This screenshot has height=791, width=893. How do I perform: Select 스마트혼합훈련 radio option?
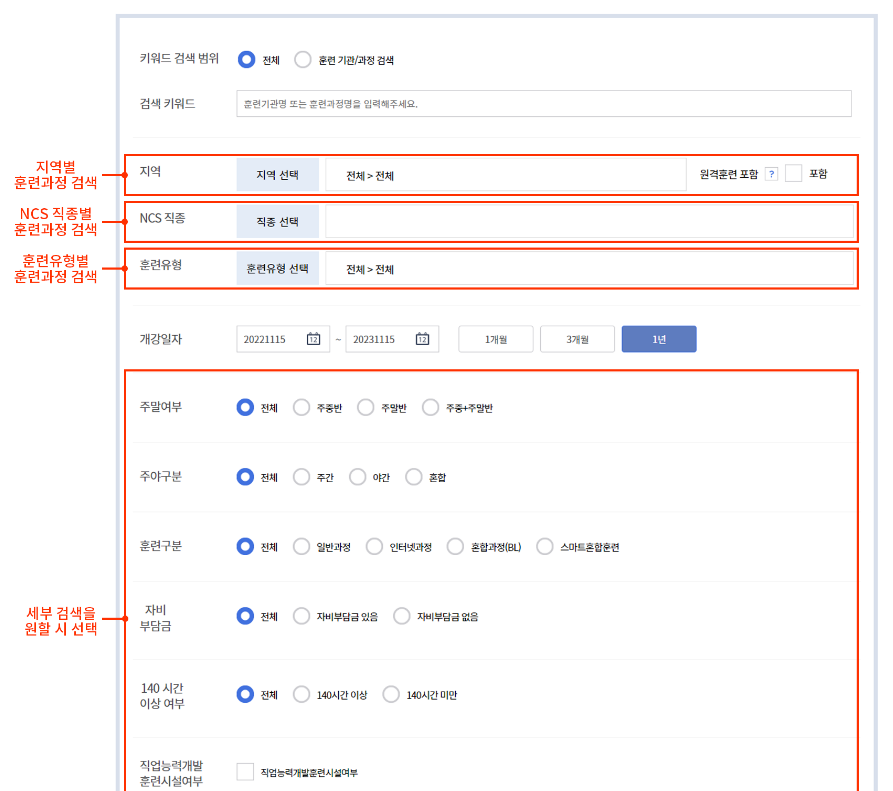(x=544, y=546)
